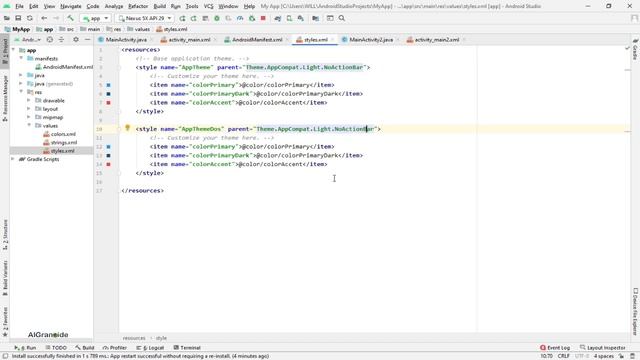Open the Build tool window button
The image size is (640, 360).
[x=85, y=348]
